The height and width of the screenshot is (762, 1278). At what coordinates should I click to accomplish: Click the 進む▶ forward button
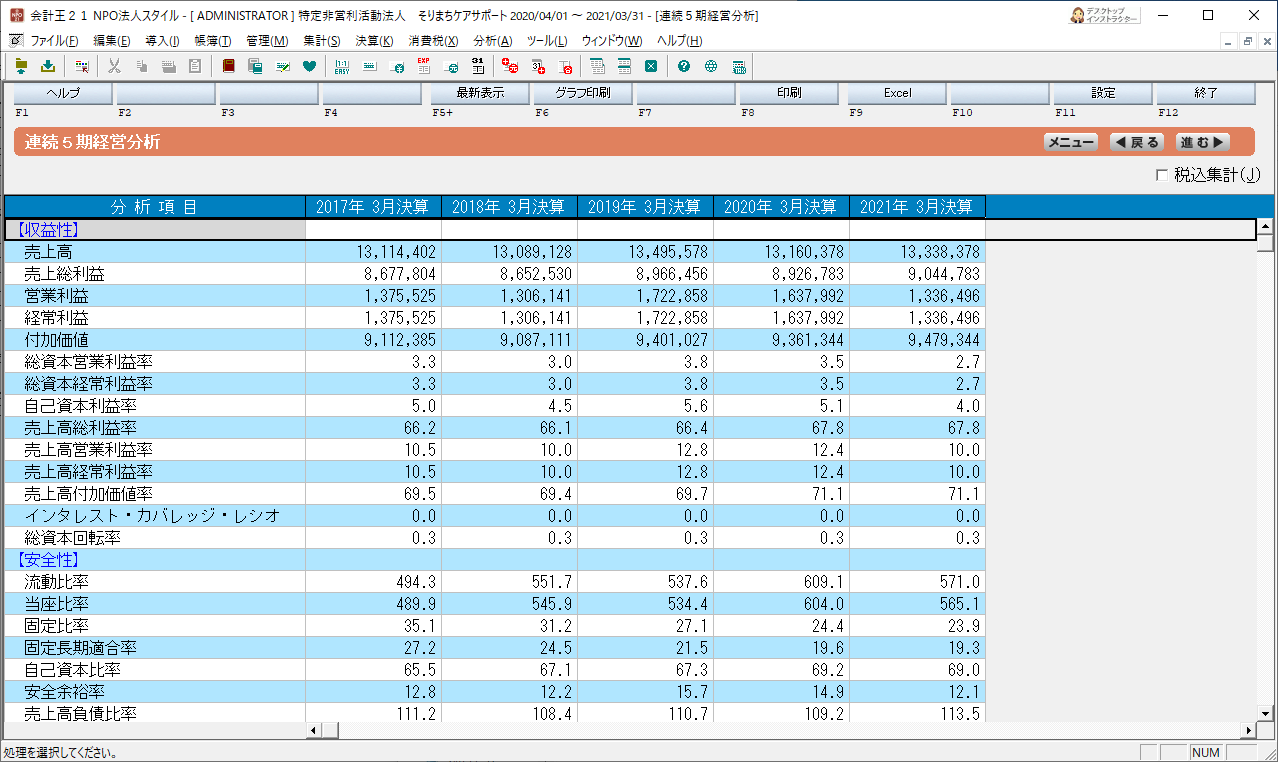pos(1202,143)
